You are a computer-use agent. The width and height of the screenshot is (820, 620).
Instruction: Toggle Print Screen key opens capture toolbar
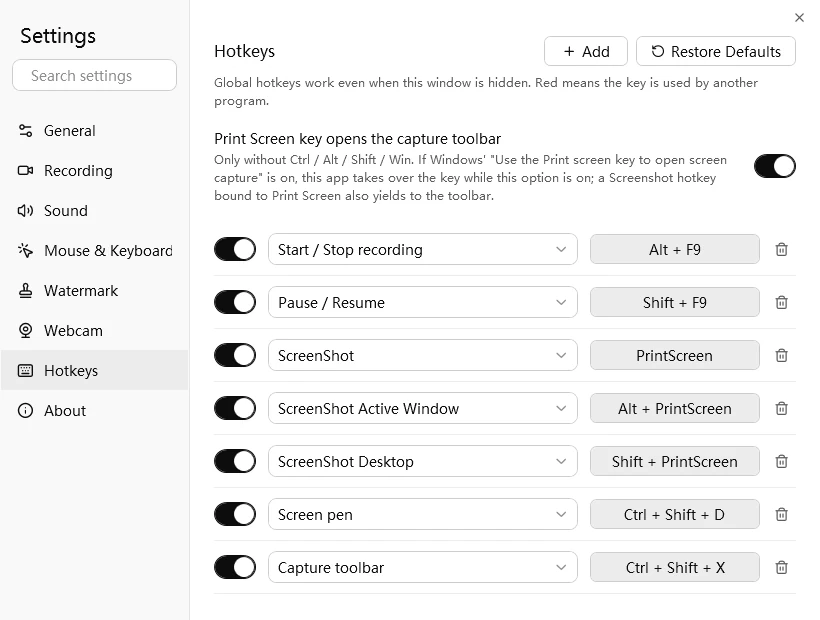[x=775, y=166]
